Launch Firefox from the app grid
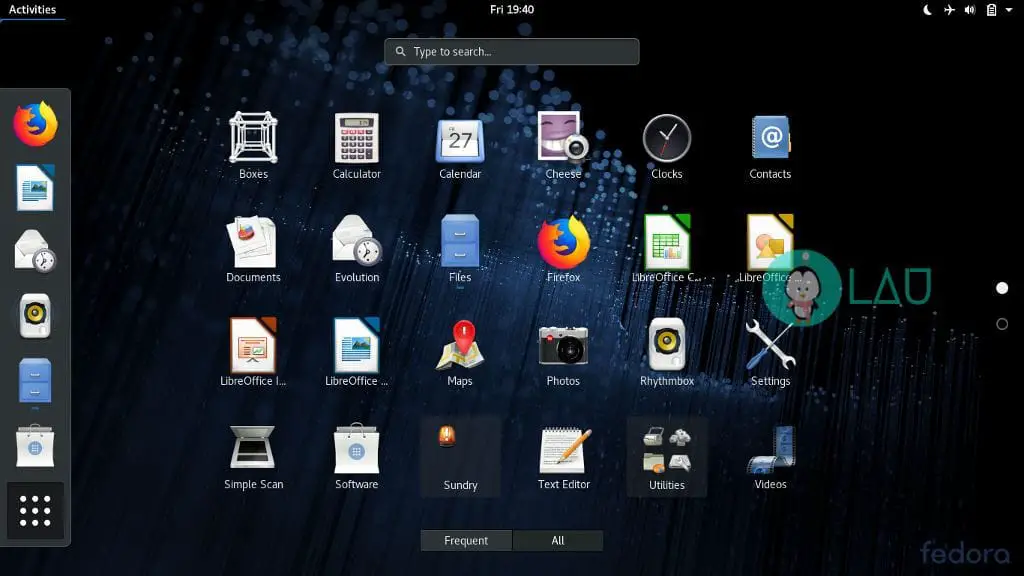1024x576 pixels. [x=563, y=248]
